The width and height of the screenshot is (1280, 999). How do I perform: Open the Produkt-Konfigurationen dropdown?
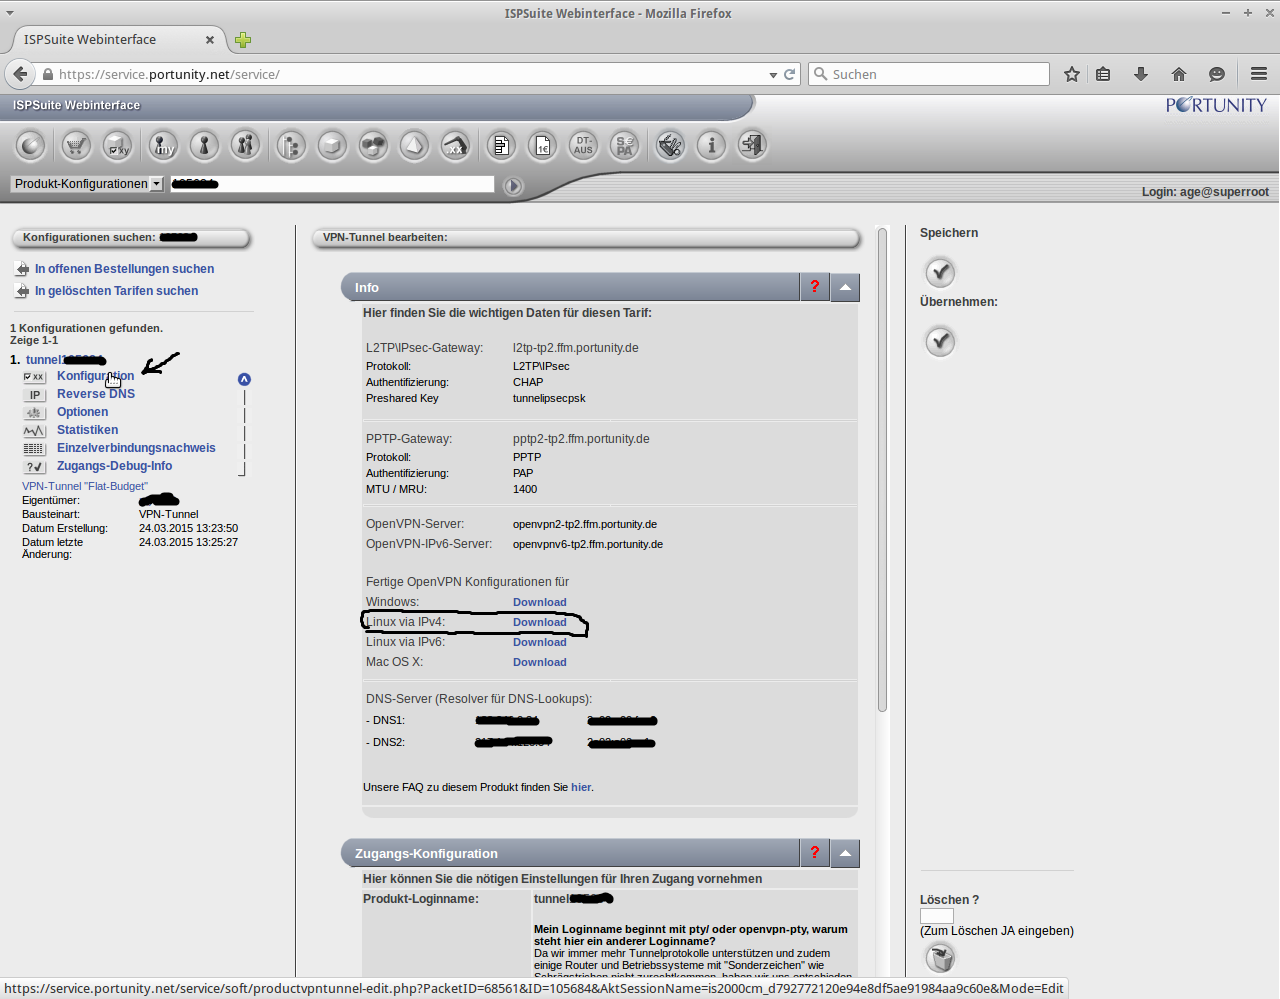(87, 184)
